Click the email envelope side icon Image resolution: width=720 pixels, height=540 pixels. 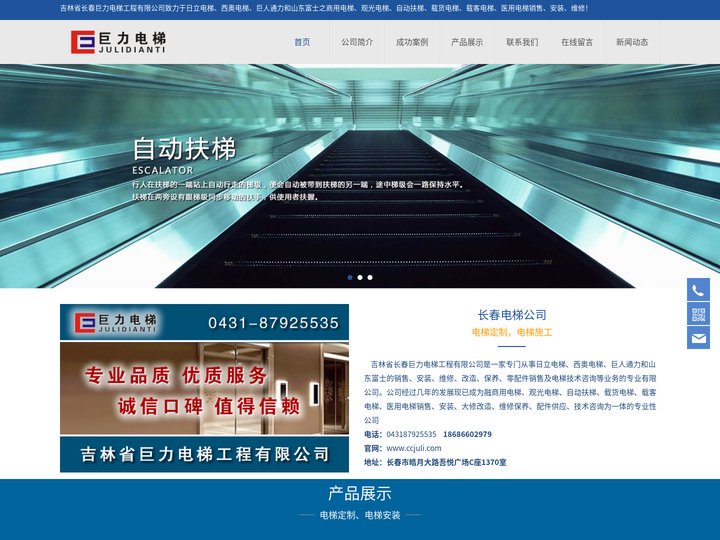(x=698, y=338)
